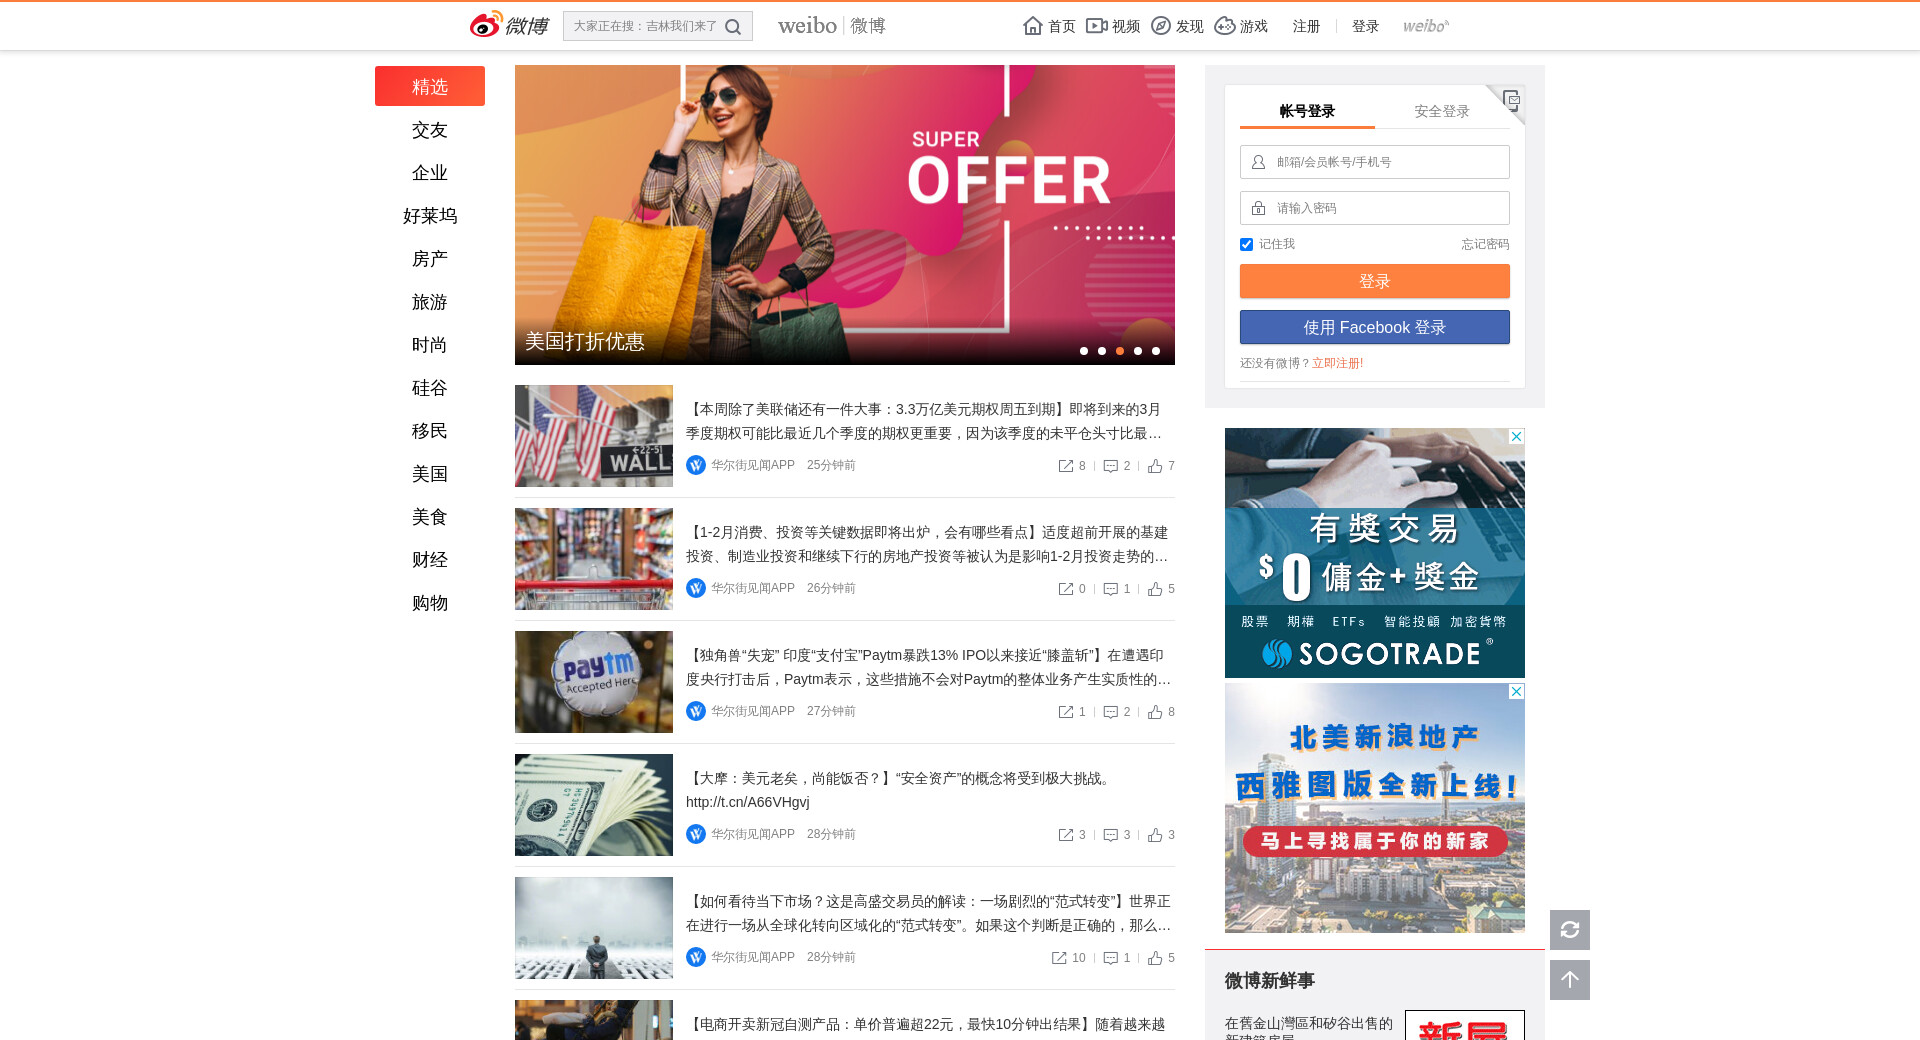Open the 美食 category
This screenshot has height=1040, width=1920.
[430, 517]
